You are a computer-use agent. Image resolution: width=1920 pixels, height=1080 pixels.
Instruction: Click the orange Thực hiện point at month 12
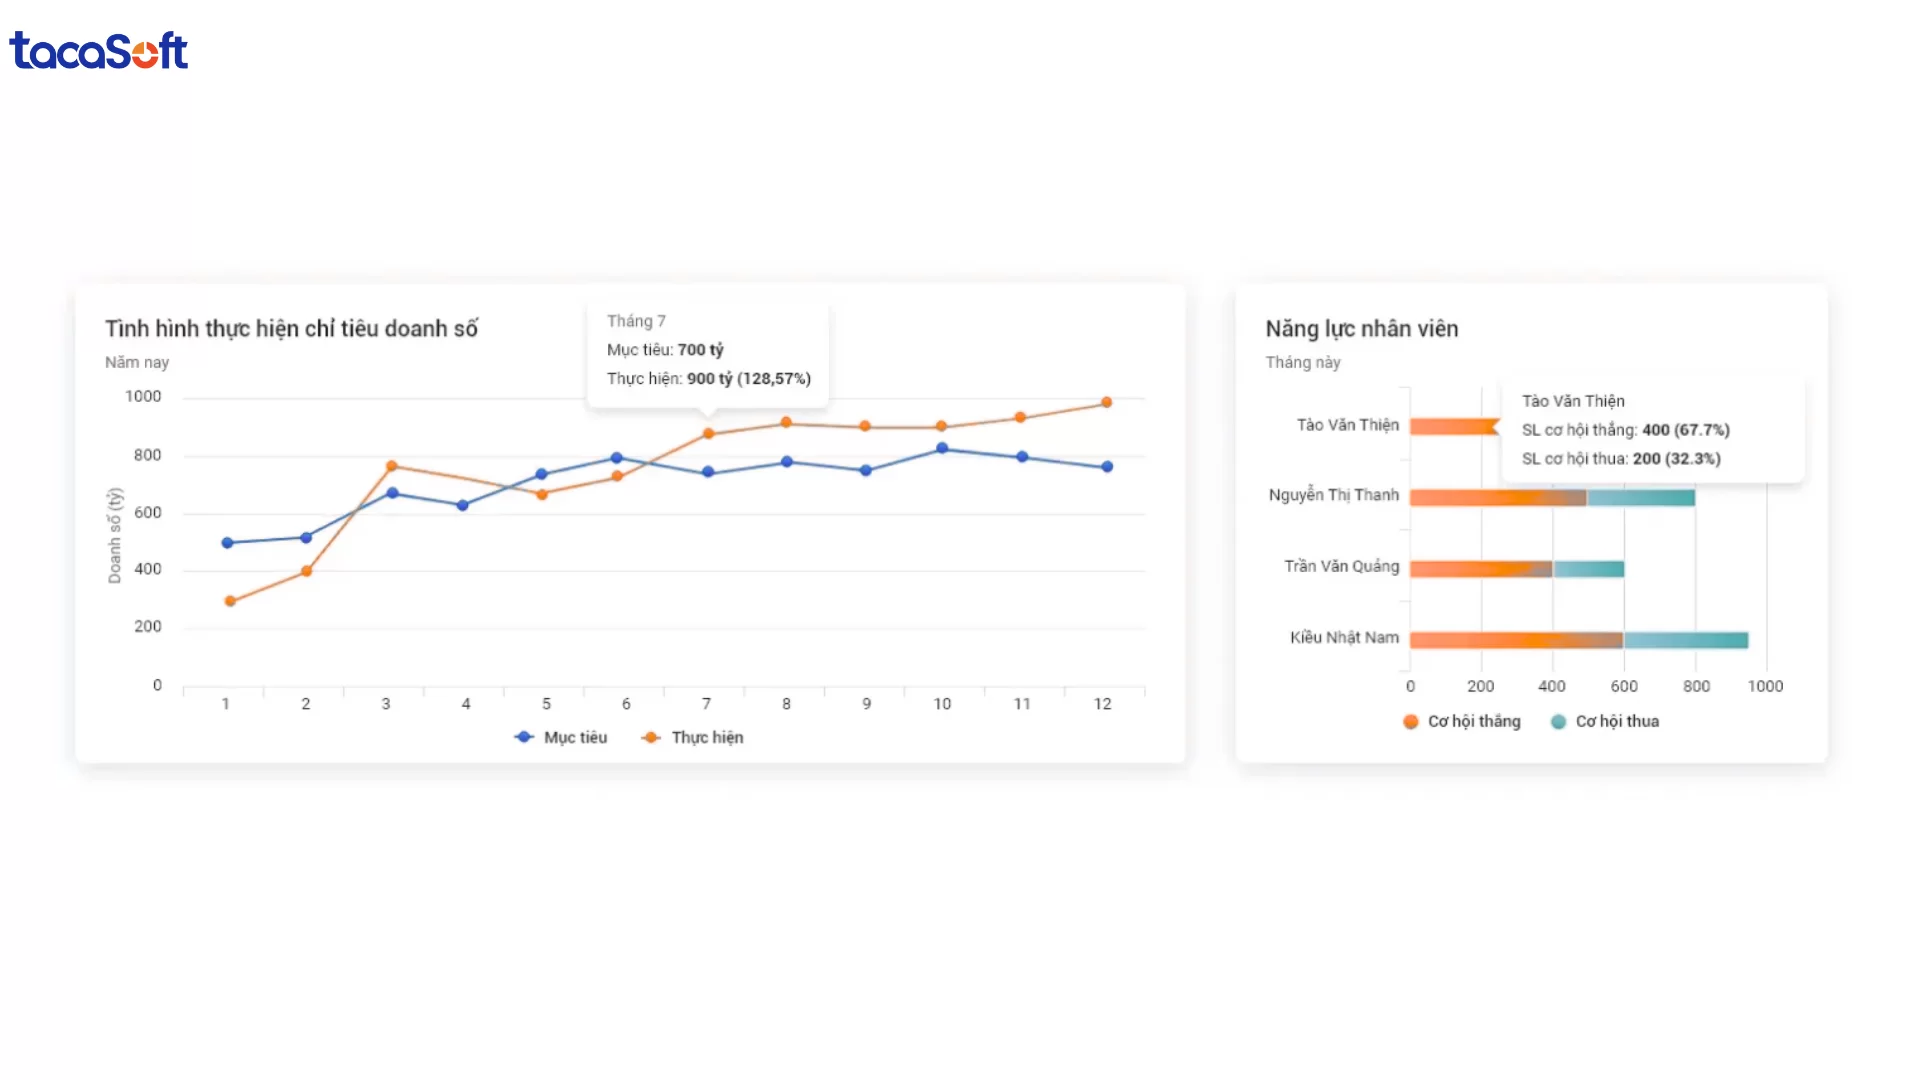coord(1106,403)
